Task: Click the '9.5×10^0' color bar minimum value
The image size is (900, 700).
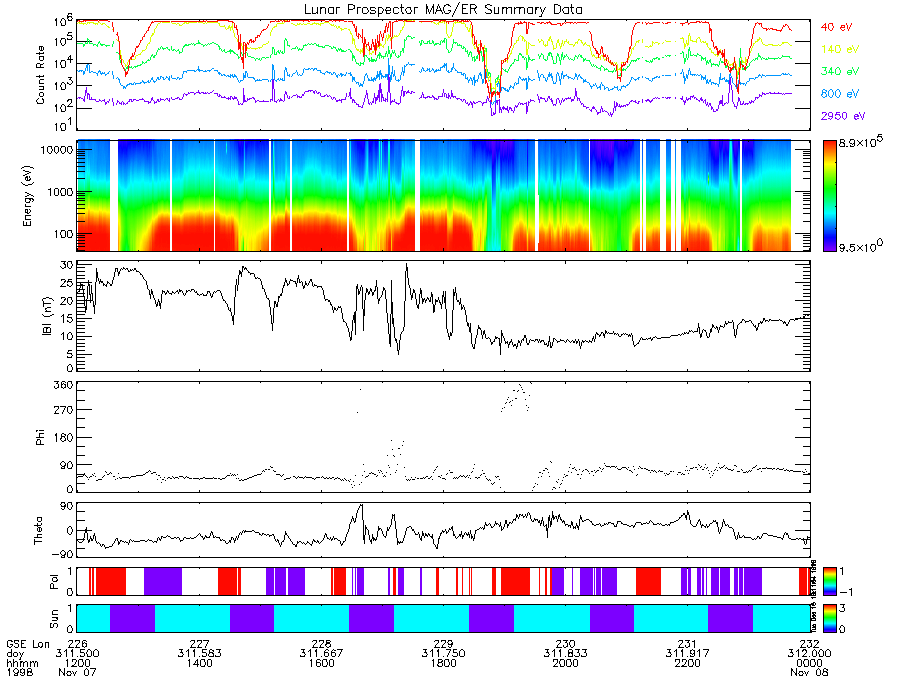Action: (860, 246)
